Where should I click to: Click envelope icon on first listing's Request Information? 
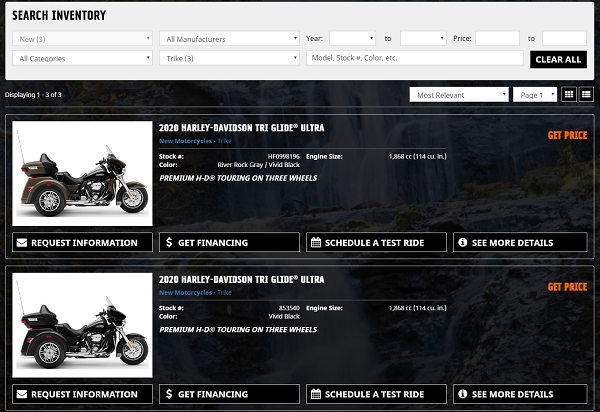click(x=22, y=242)
